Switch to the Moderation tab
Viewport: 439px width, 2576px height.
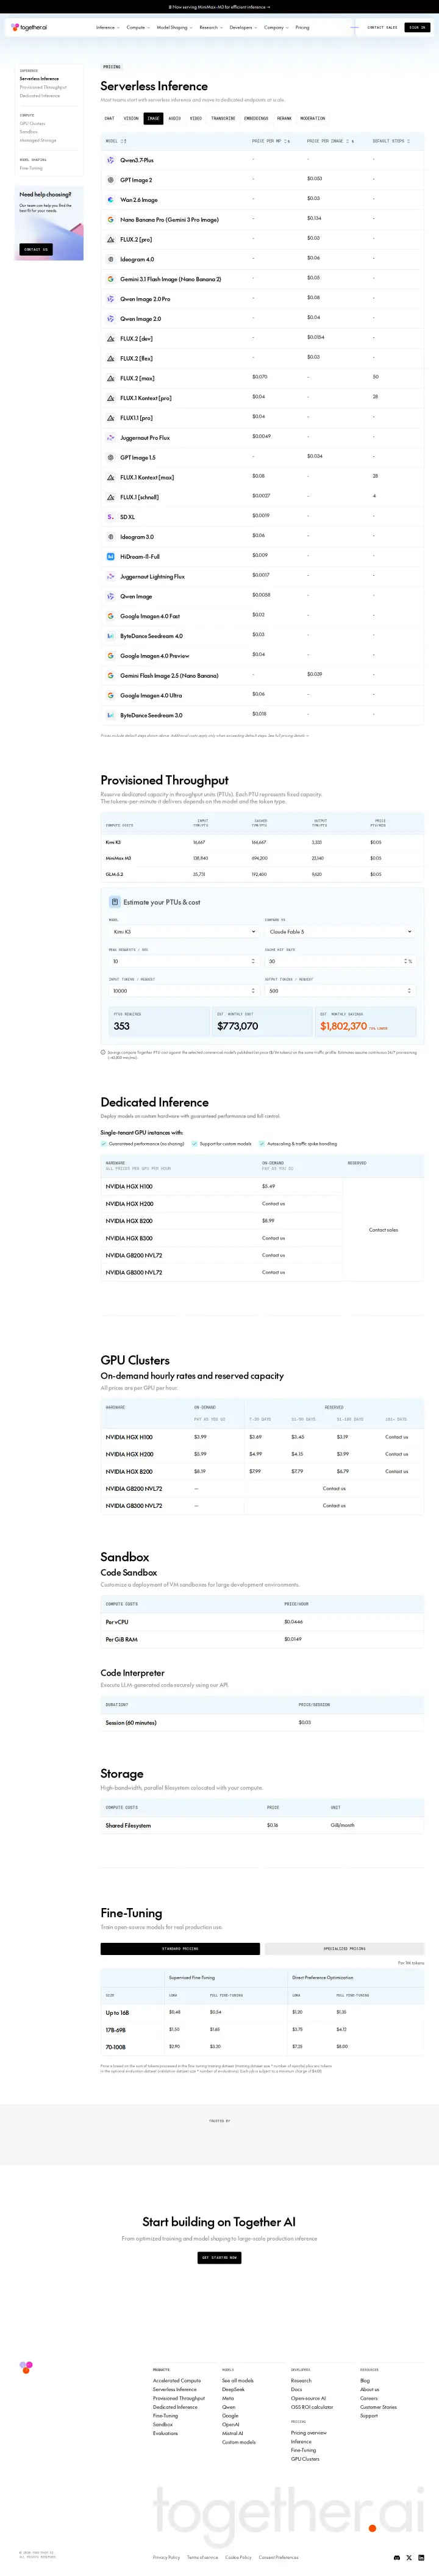[x=313, y=118]
